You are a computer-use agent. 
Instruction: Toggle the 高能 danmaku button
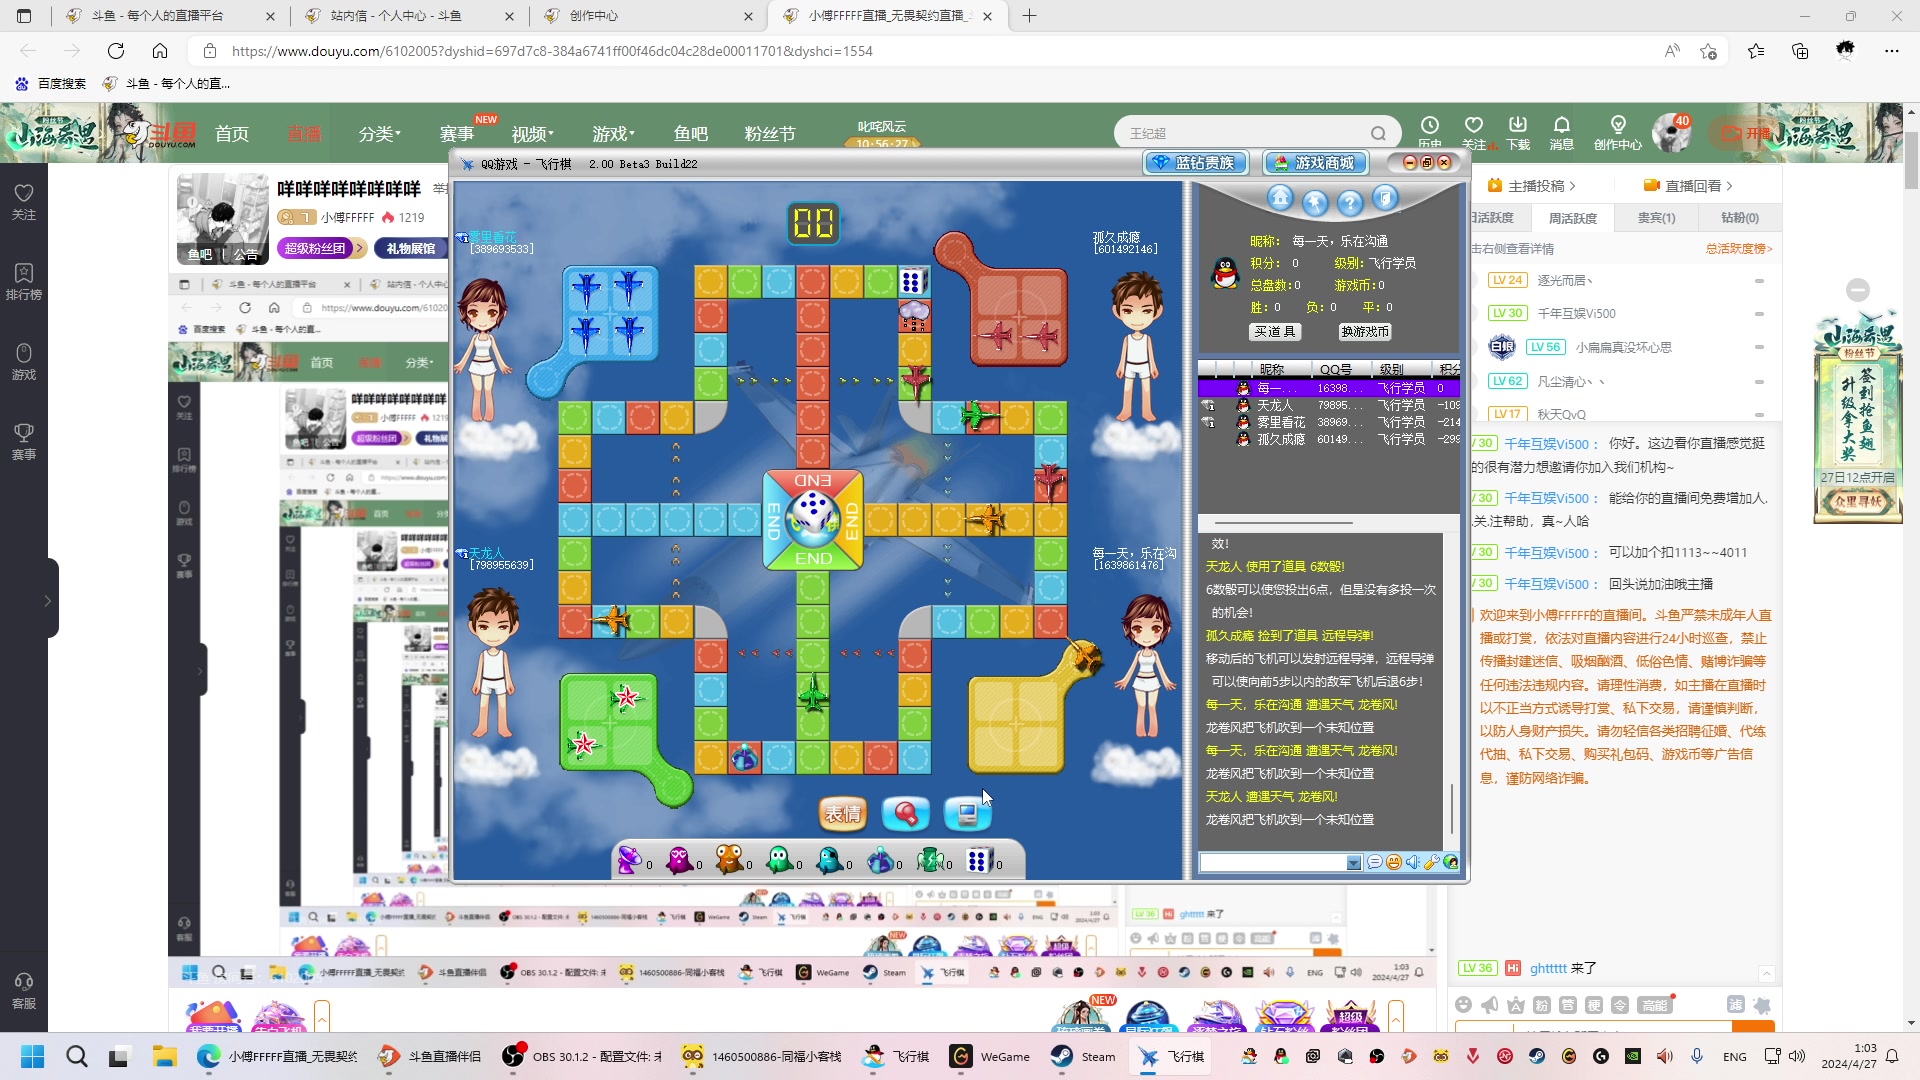tap(1655, 1005)
